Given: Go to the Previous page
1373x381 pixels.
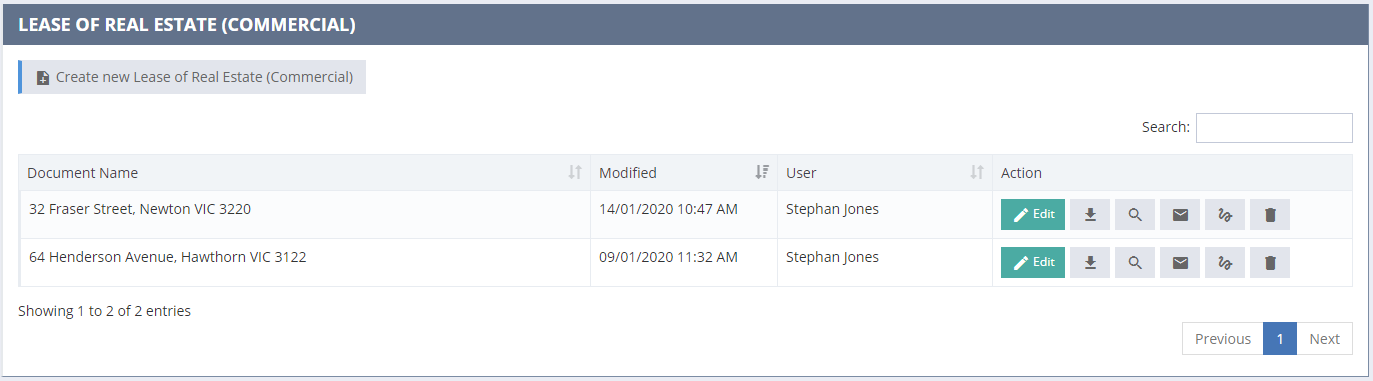Looking at the screenshot, I should pyautogui.click(x=1223, y=338).
